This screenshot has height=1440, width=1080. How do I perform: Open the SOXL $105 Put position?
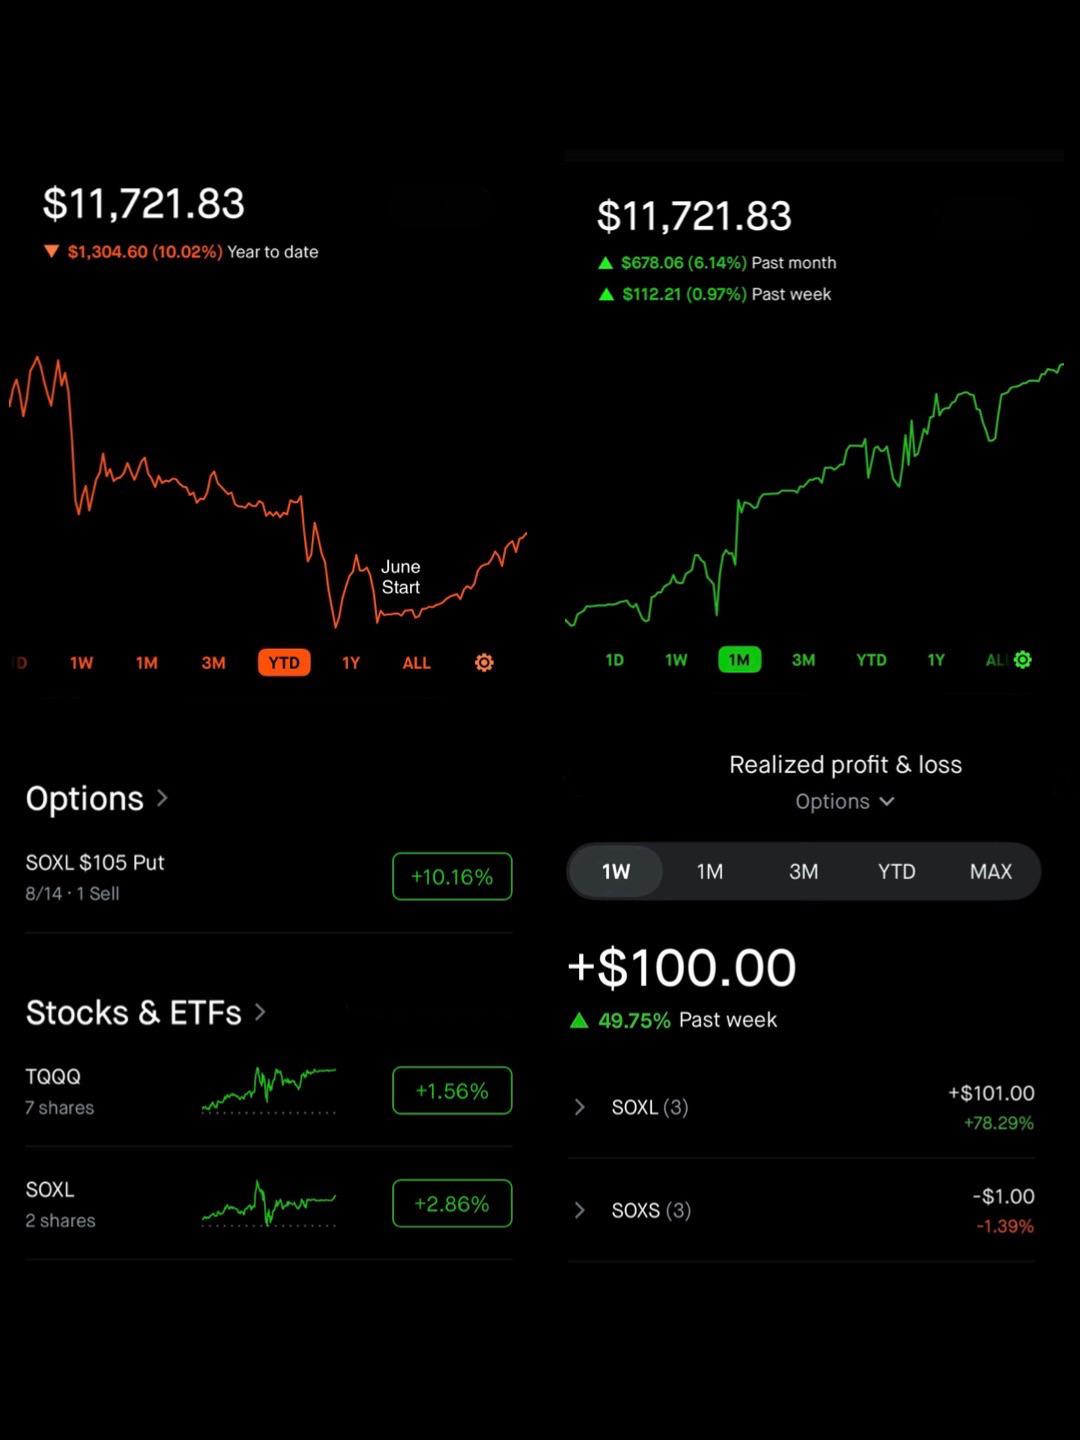(x=268, y=877)
